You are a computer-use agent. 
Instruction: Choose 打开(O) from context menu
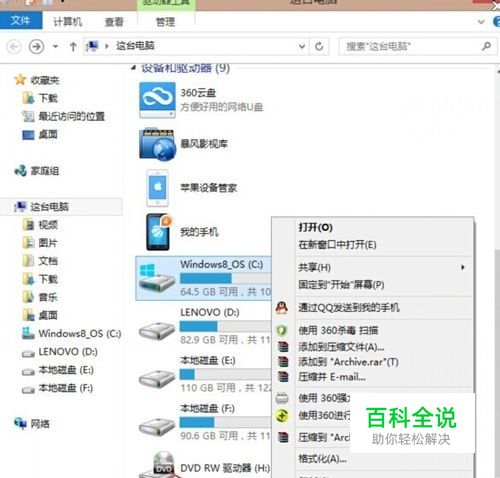315,227
